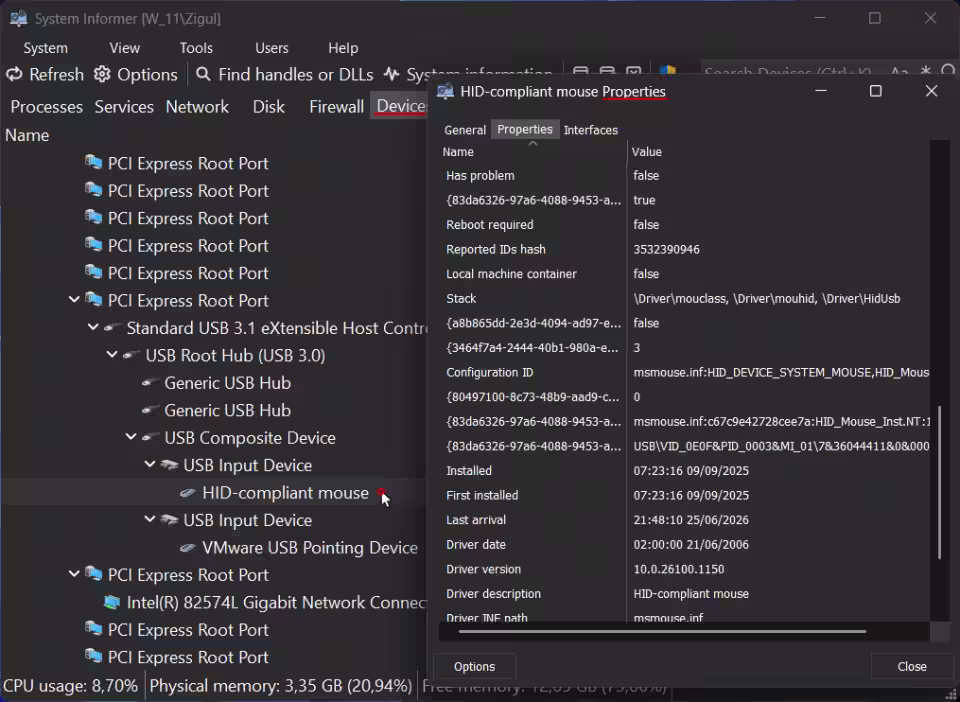Sort by Name column in Properties dialog

click(x=533, y=152)
